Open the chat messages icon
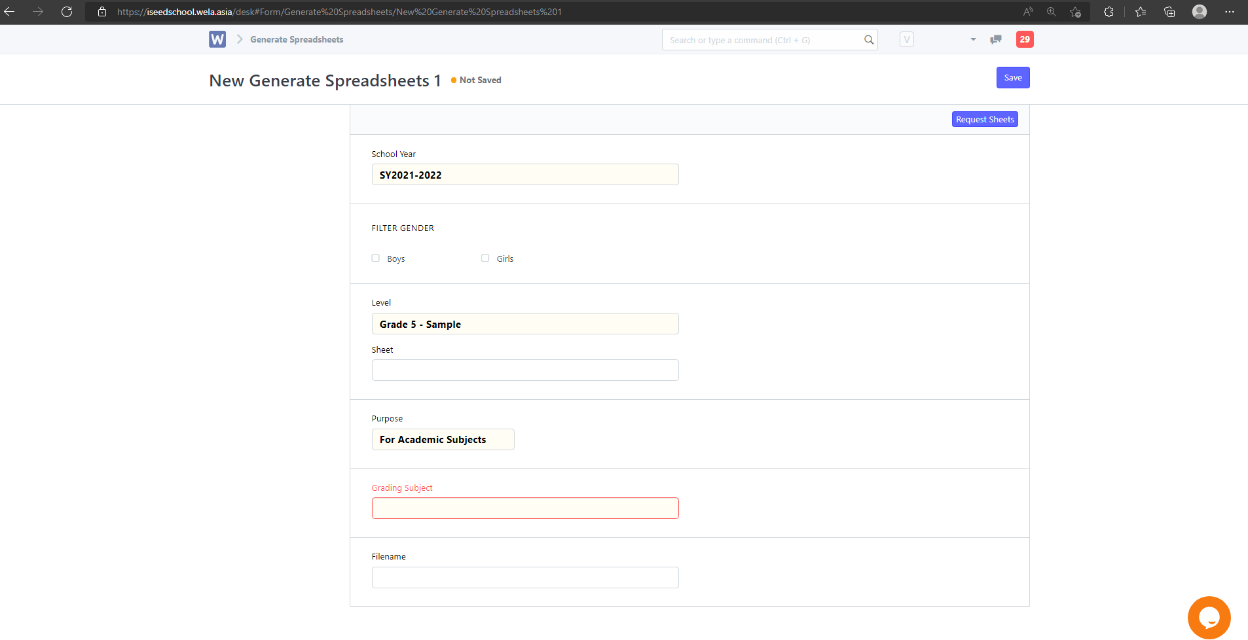 click(x=995, y=40)
